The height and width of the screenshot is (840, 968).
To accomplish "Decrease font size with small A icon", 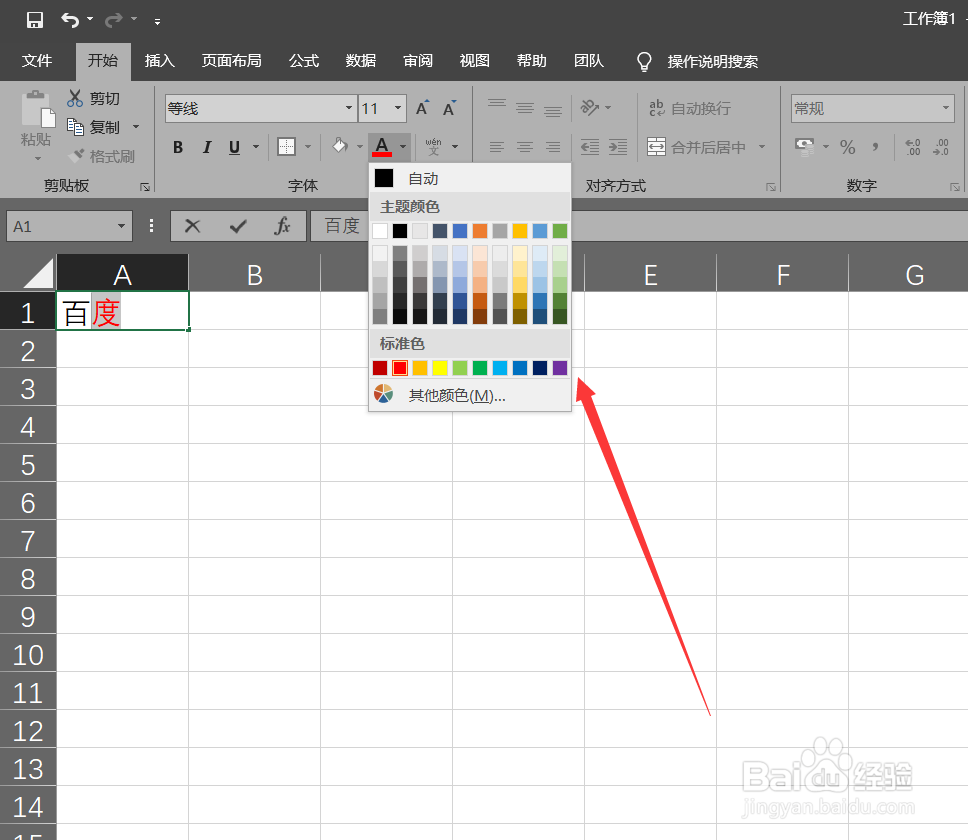I will (x=449, y=108).
